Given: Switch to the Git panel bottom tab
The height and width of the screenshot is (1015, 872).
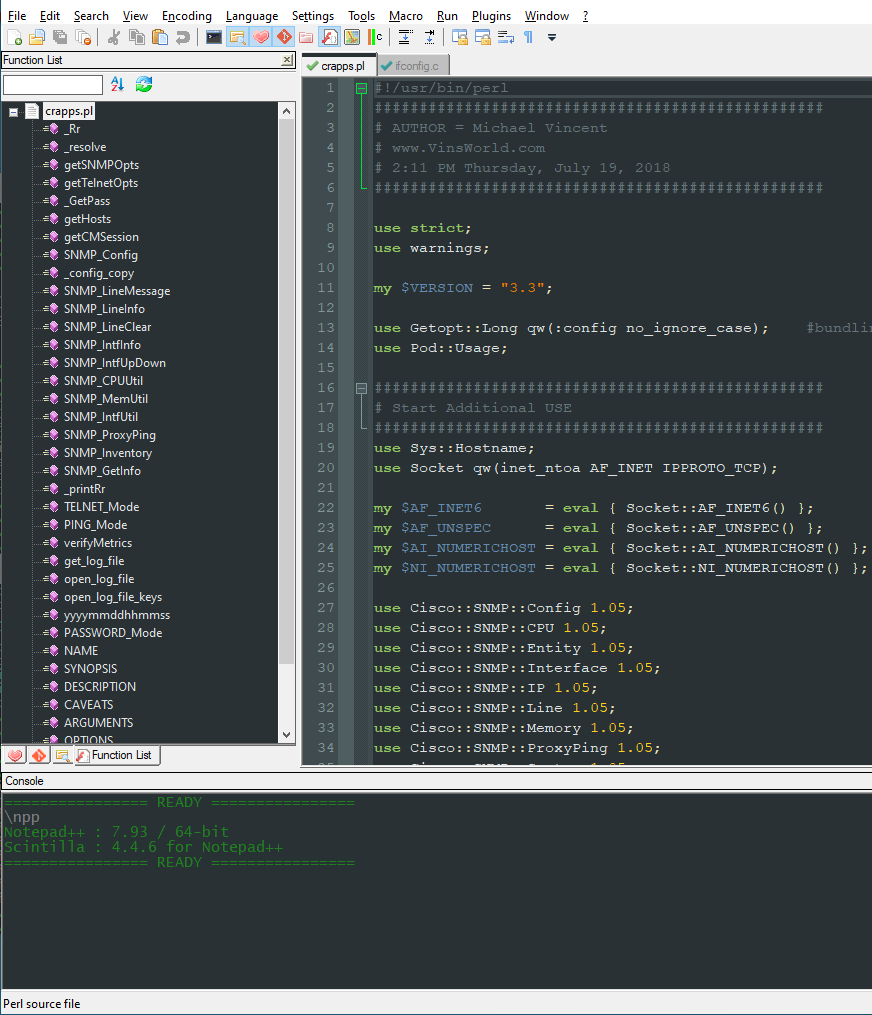Looking at the screenshot, I should (x=39, y=755).
